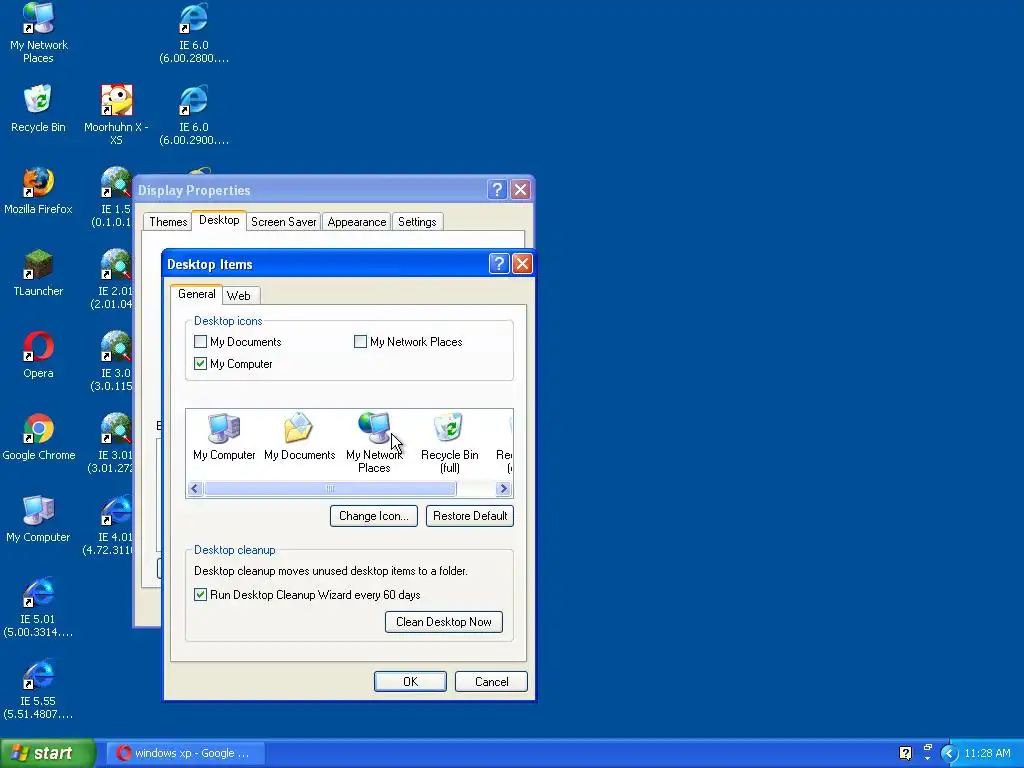Click the icon list right scroll arrow
Image resolution: width=1024 pixels, height=768 pixels.
point(503,488)
